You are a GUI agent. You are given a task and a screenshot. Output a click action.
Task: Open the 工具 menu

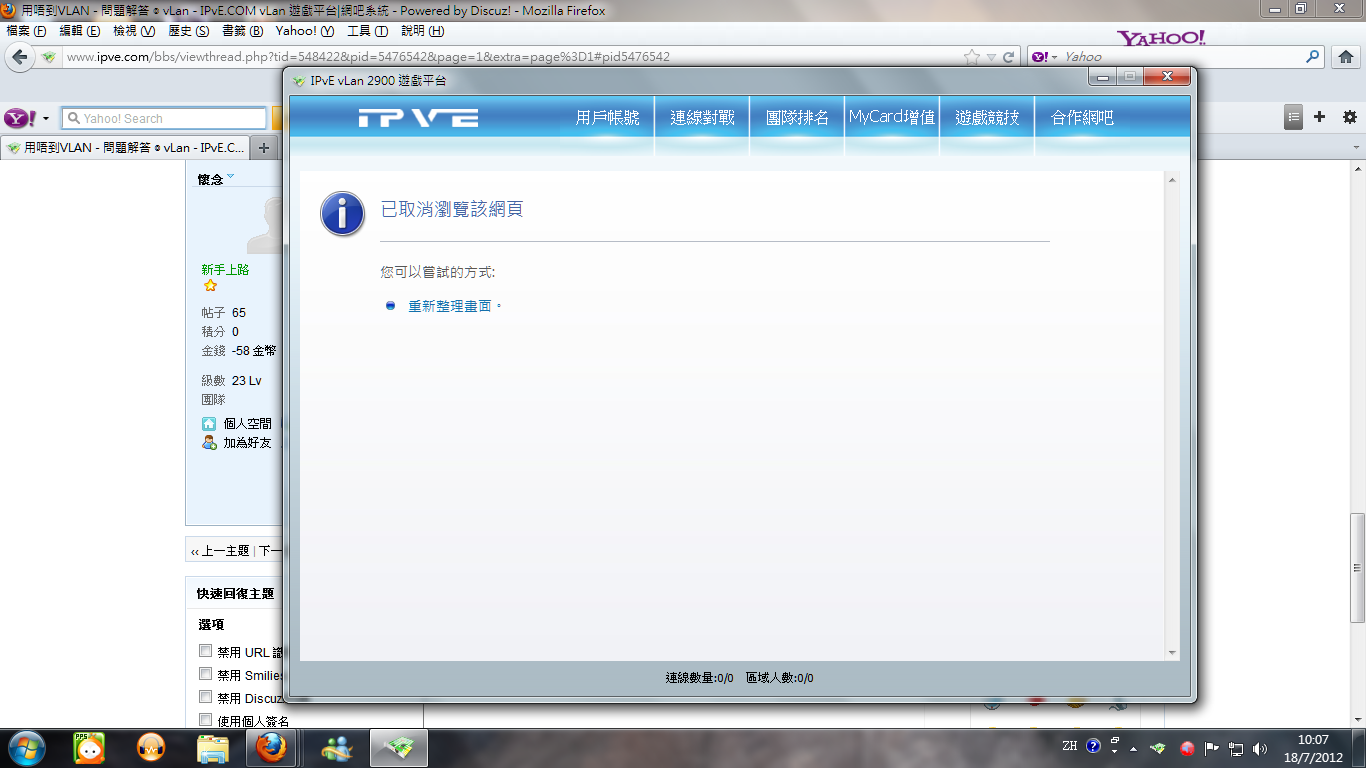[368, 31]
